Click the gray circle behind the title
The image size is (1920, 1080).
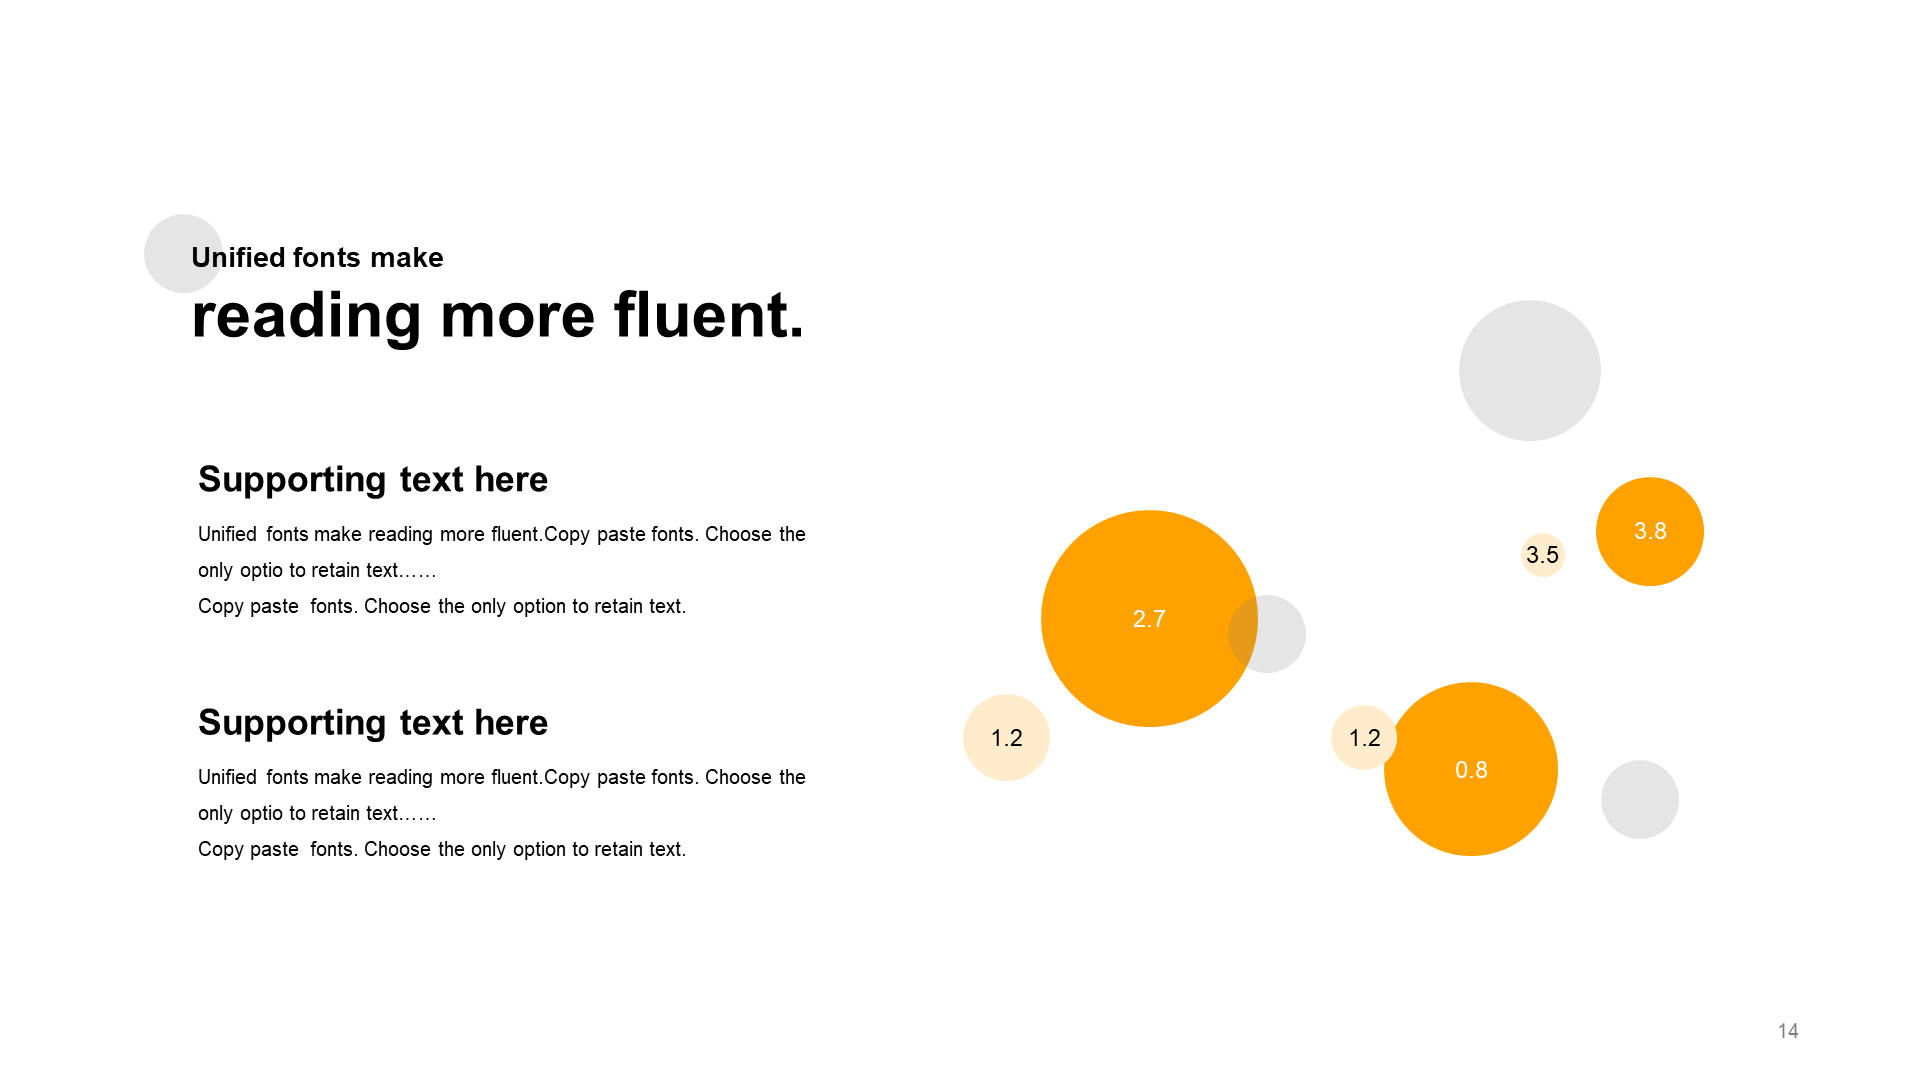point(183,253)
